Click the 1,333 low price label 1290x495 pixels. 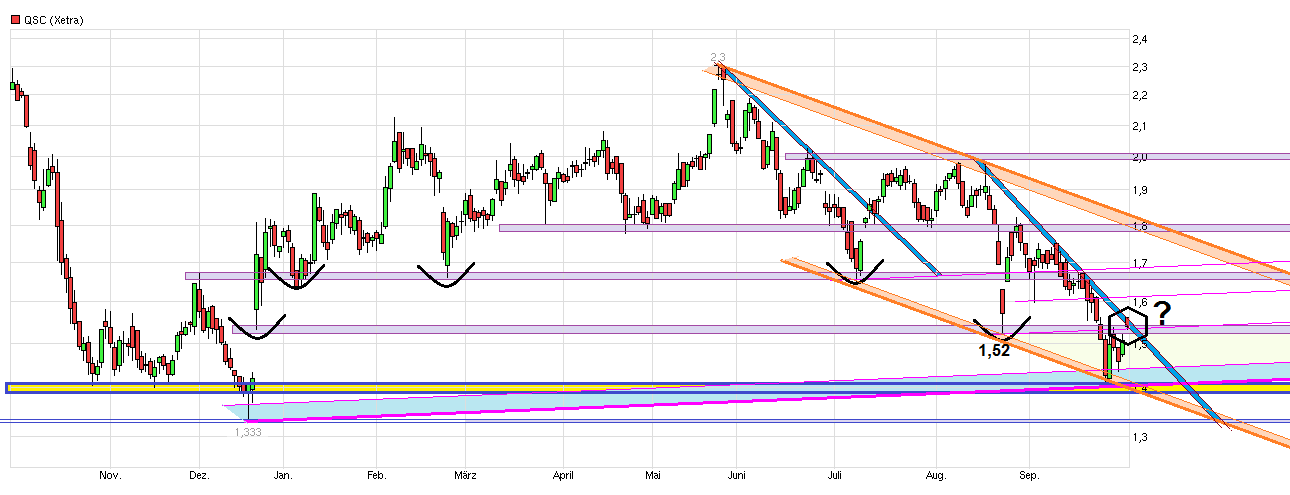[x=249, y=432]
